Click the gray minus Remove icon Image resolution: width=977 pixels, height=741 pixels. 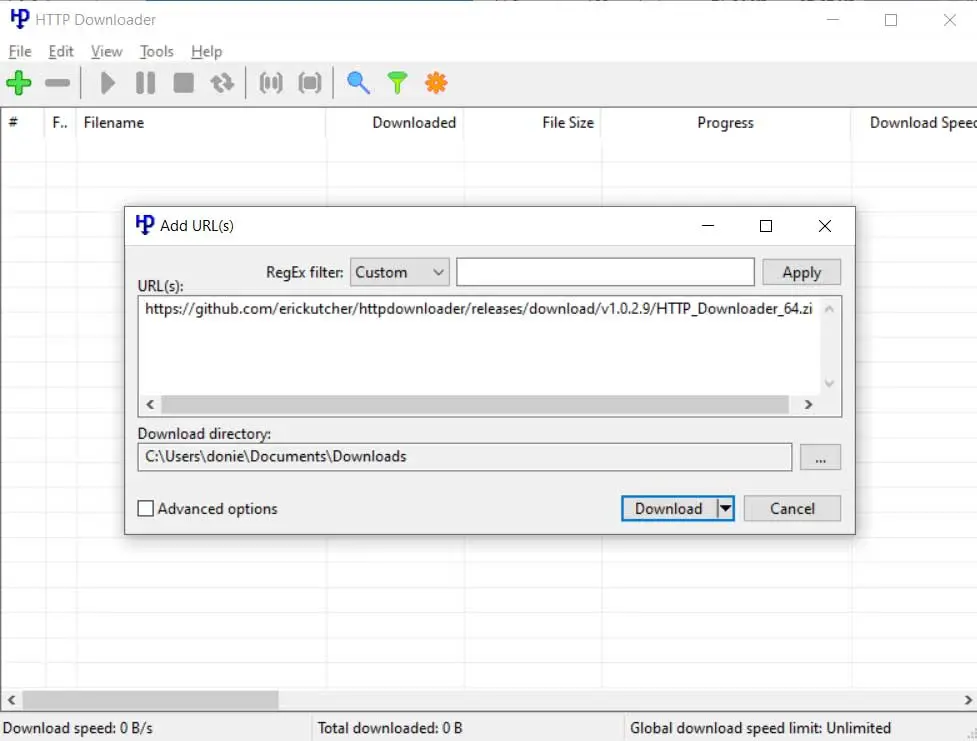click(x=57, y=83)
